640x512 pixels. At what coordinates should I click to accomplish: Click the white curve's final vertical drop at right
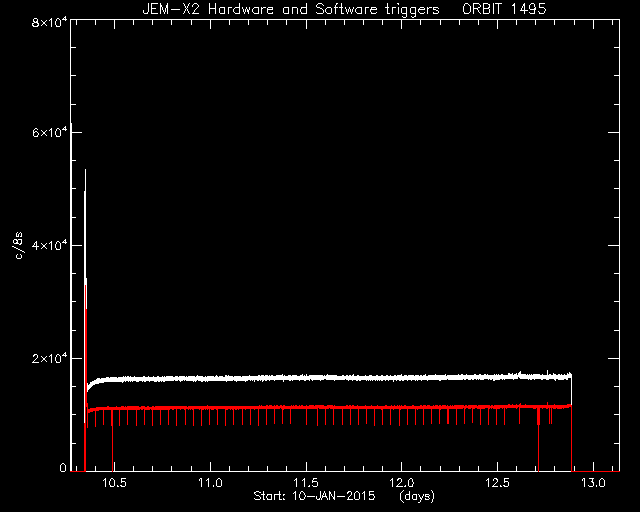571,390
